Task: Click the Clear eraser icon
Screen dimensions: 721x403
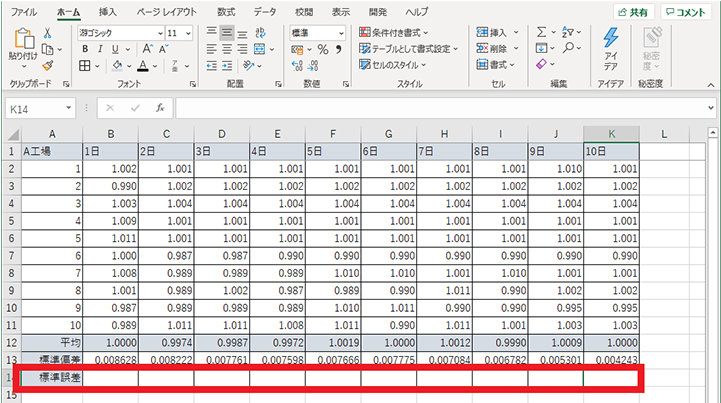Action: [541, 64]
